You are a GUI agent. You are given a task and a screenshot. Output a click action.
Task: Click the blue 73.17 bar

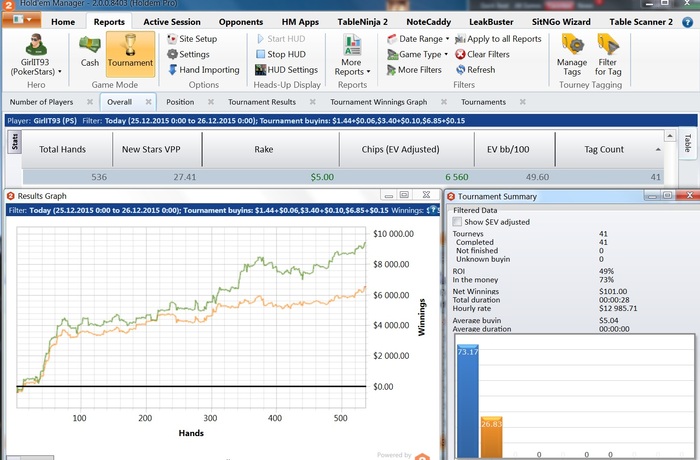(x=467, y=401)
